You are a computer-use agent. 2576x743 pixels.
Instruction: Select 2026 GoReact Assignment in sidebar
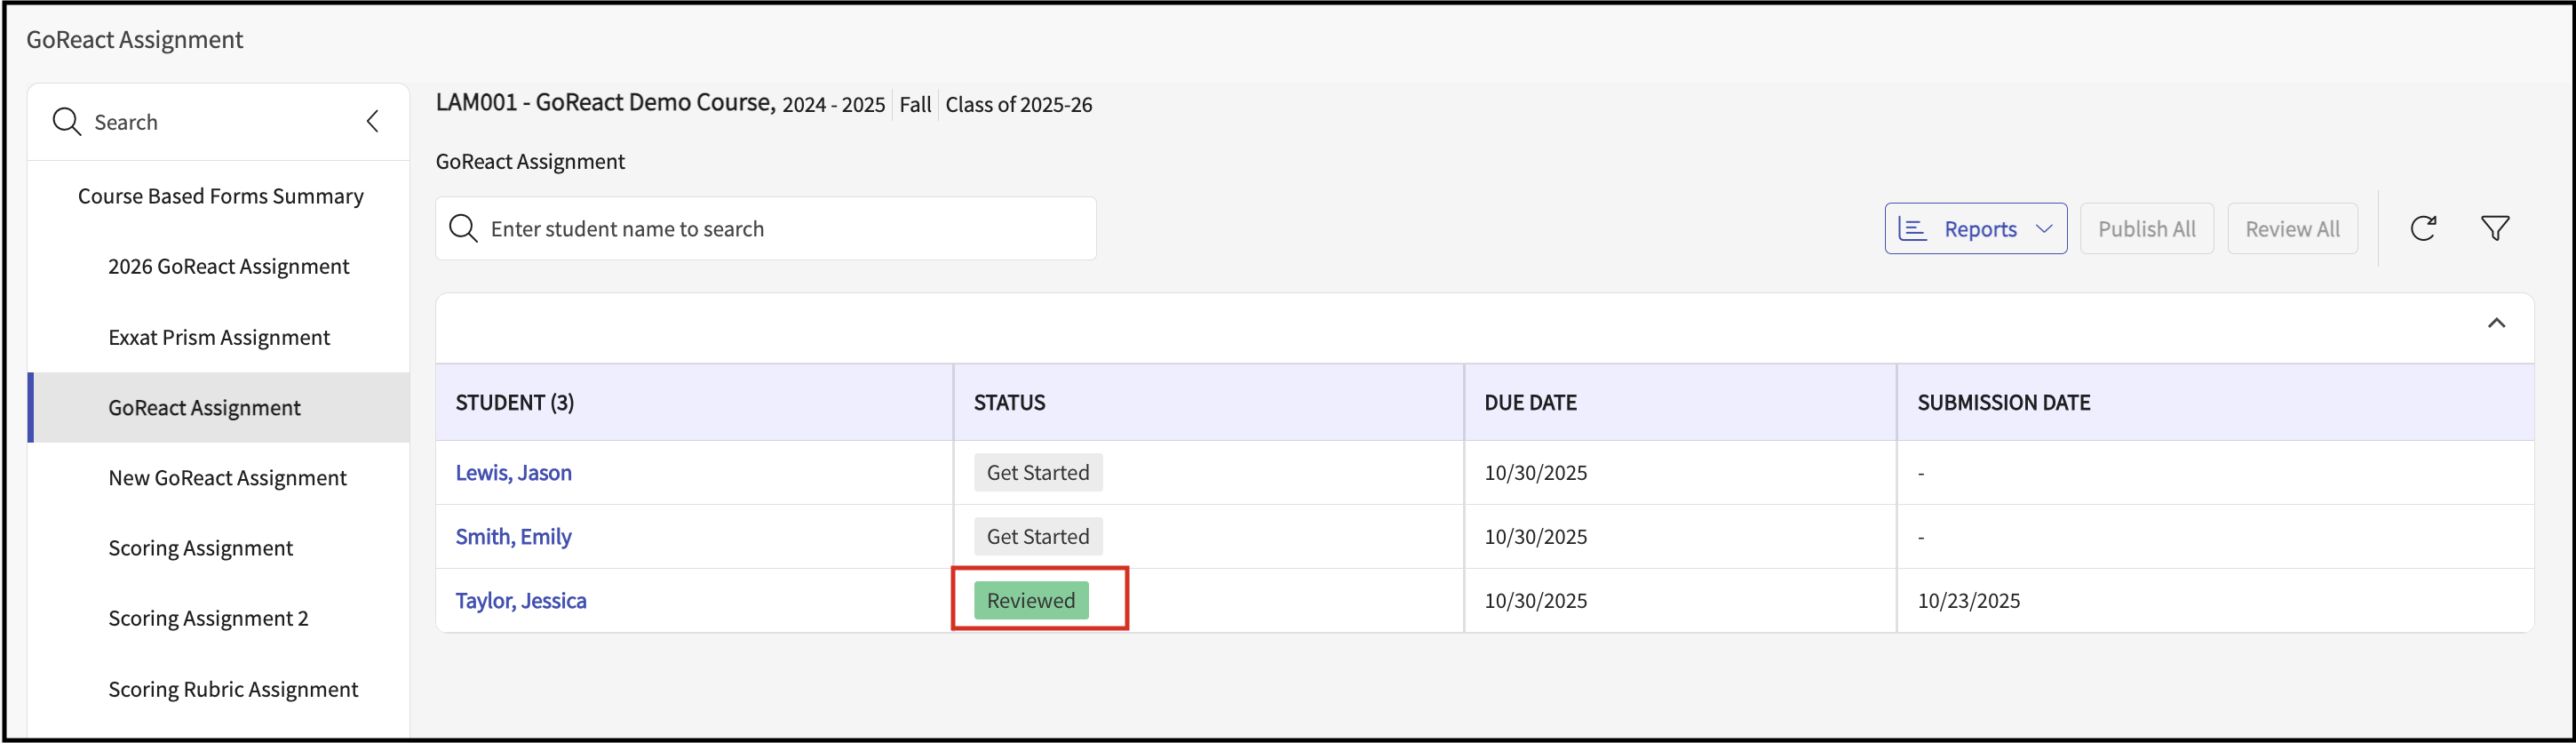tap(228, 267)
